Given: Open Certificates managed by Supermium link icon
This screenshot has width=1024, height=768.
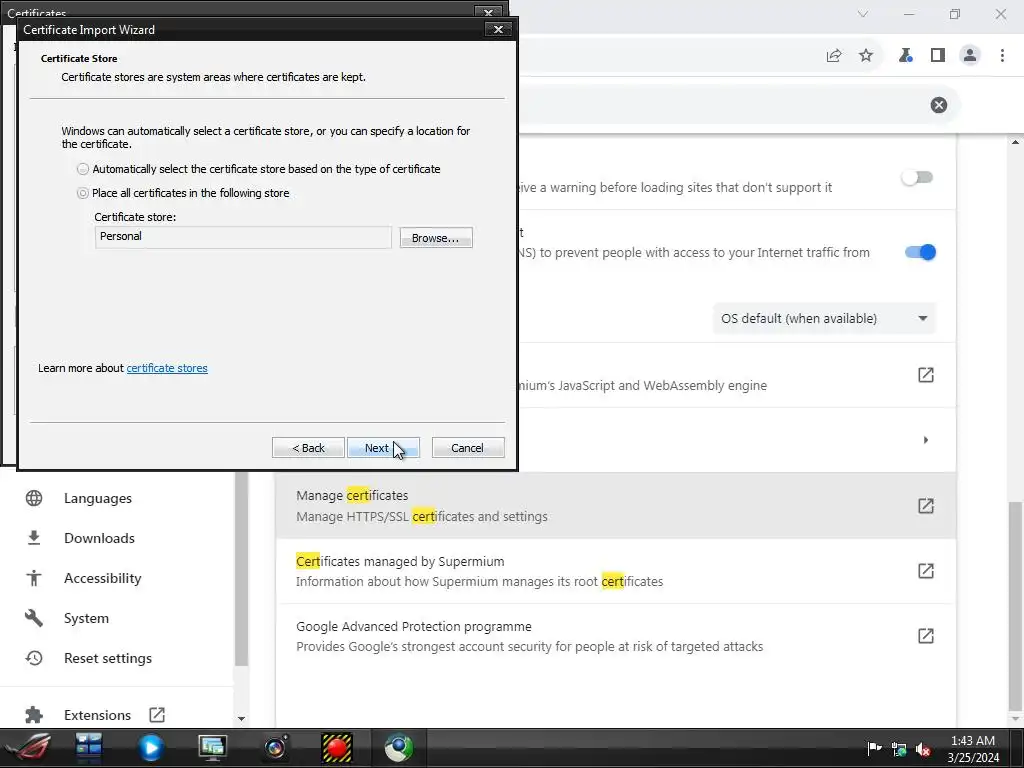Looking at the screenshot, I should click(x=925, y=571).
